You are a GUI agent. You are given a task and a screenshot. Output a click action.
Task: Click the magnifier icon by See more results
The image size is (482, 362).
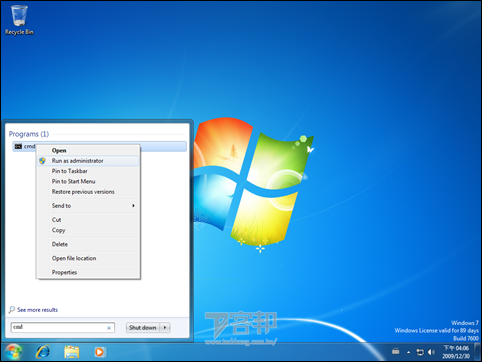[x=12, y=310]
